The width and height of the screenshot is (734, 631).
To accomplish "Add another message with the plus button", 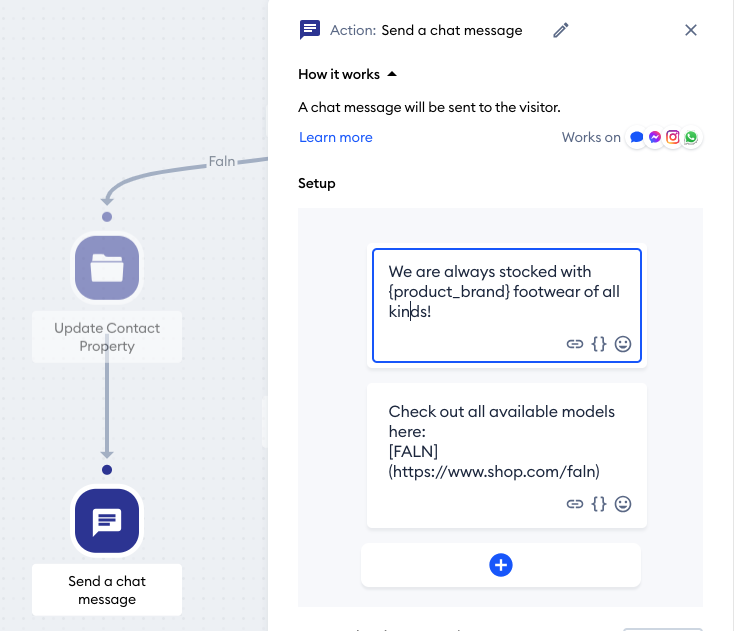I will [501, 565].
